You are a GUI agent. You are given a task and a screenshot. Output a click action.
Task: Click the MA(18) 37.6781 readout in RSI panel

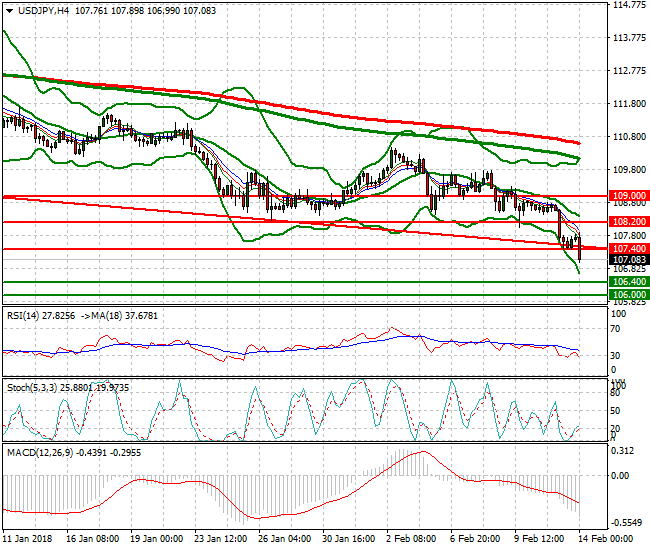click(124, 316)
